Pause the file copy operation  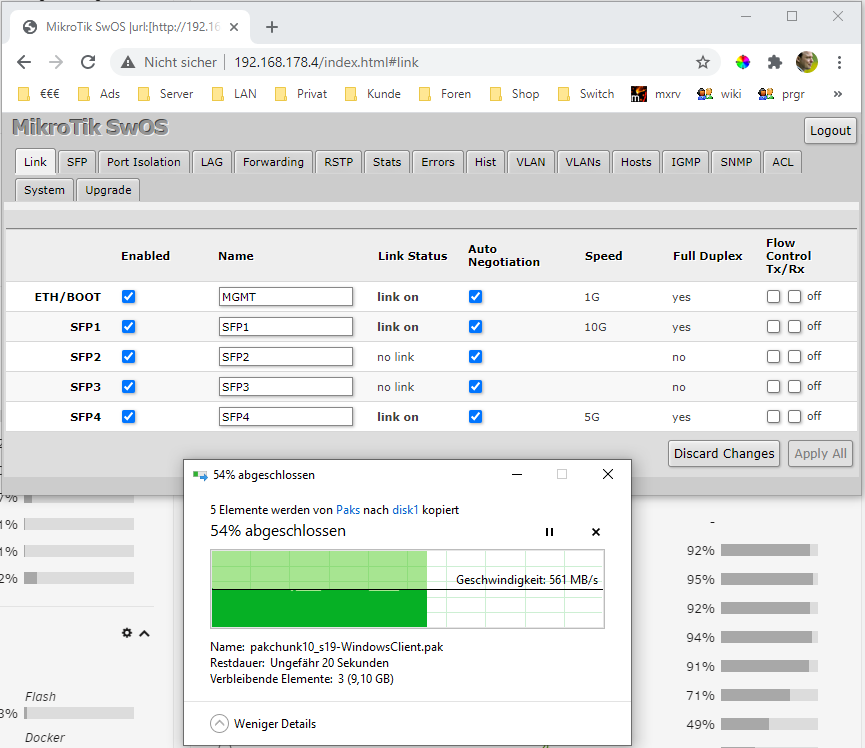[549, 532]
